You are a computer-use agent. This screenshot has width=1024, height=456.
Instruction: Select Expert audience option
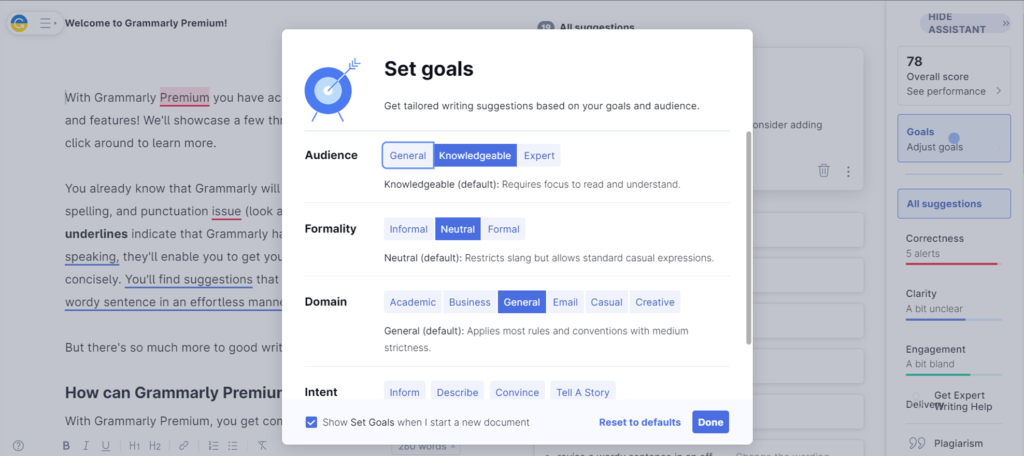[x=539, y=155]
